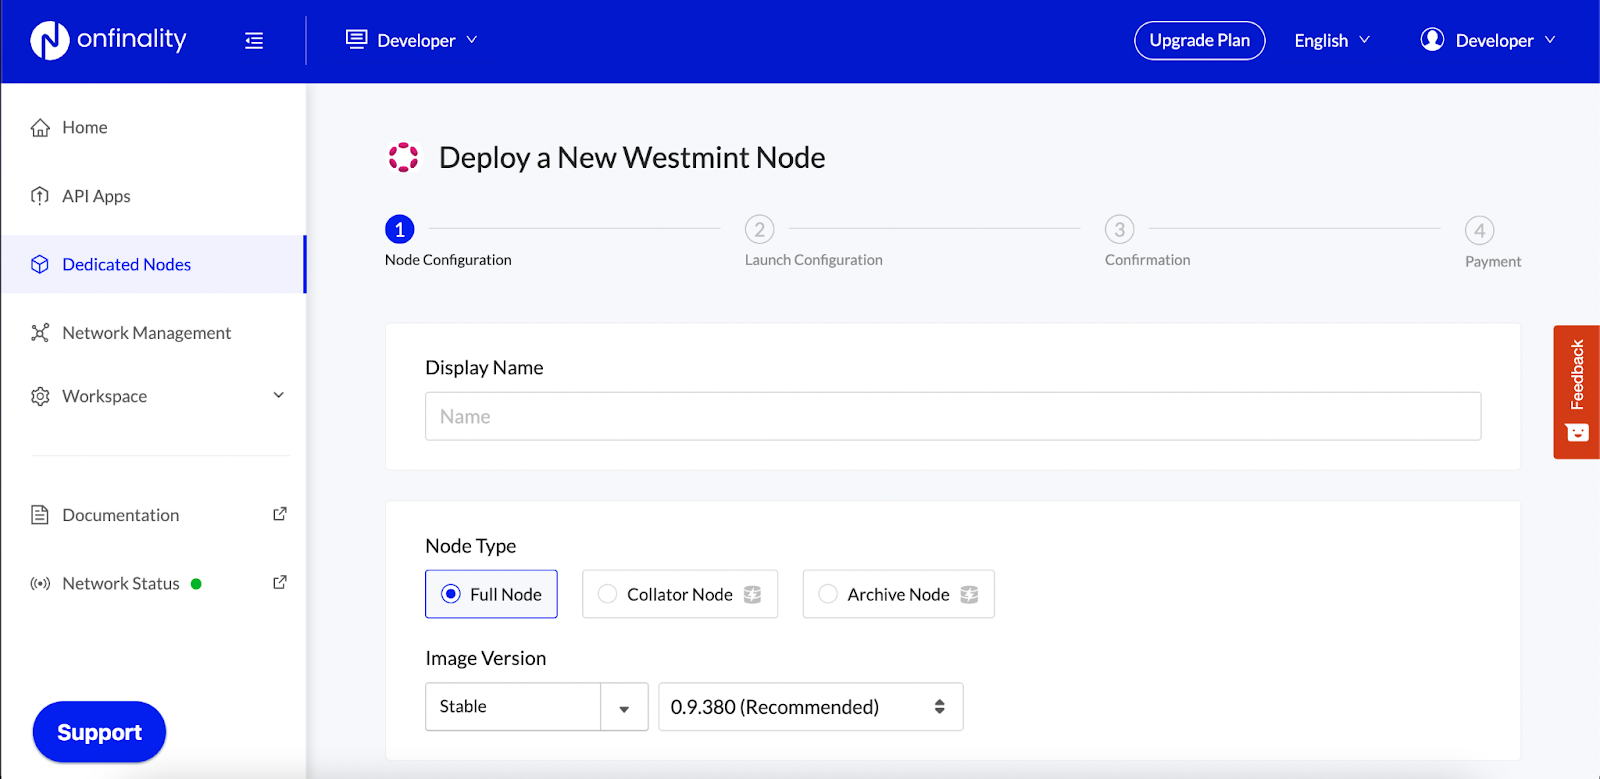Click the Developer workspace monitor icon

click(x=356, y=40)
